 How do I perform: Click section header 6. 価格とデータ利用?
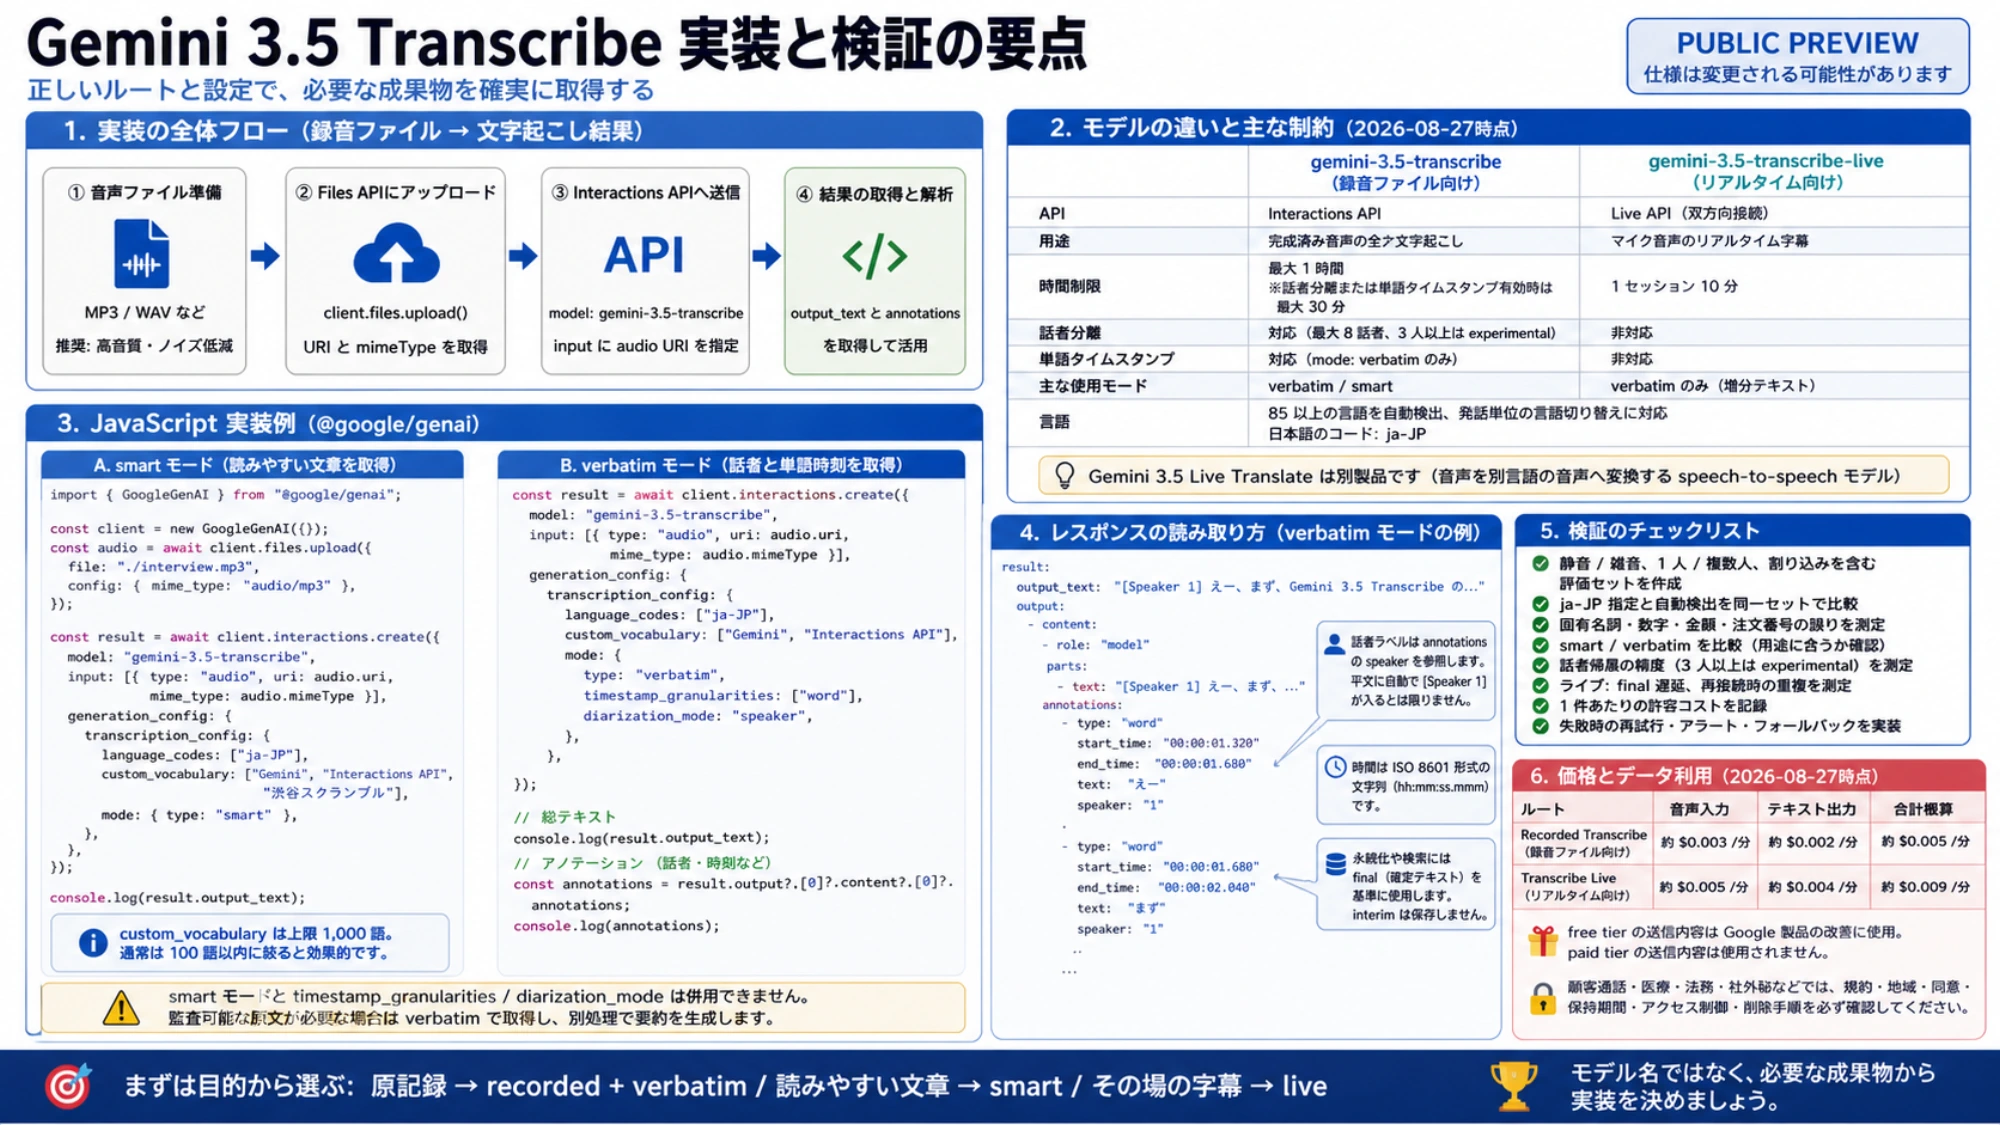point(1748,776)
